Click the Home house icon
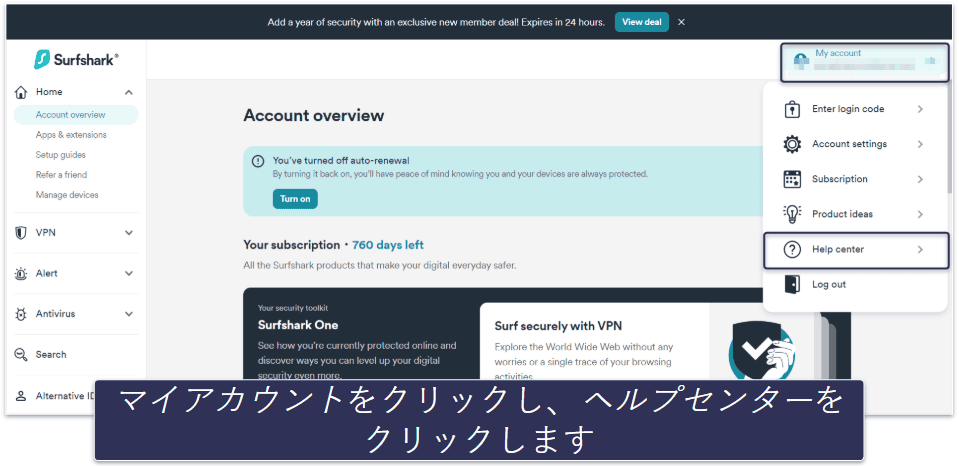Image resolution: width=959 pixels, height=466 pixels. pos(21,92)
